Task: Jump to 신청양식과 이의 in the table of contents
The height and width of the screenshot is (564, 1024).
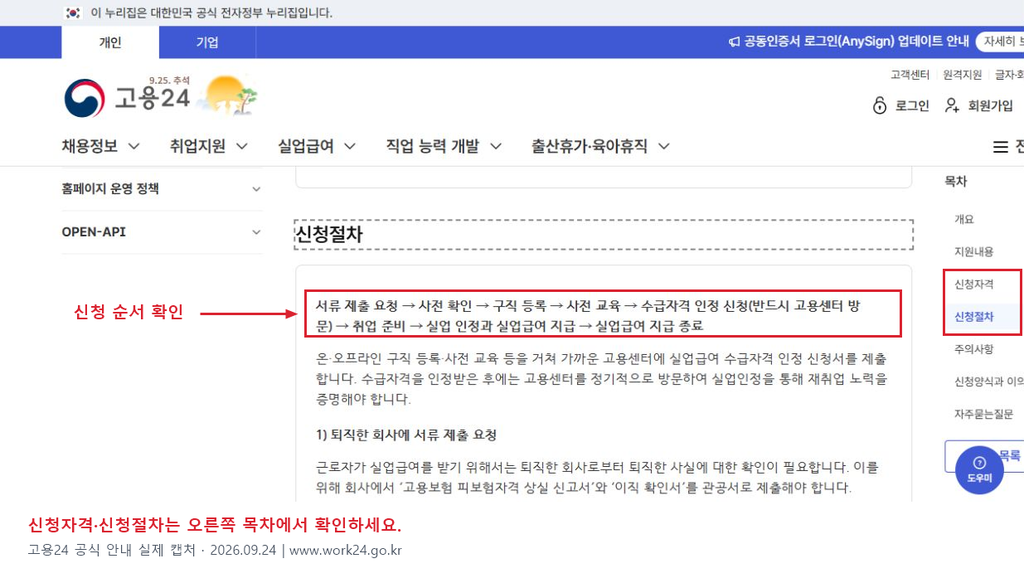Action: [989, 382]
